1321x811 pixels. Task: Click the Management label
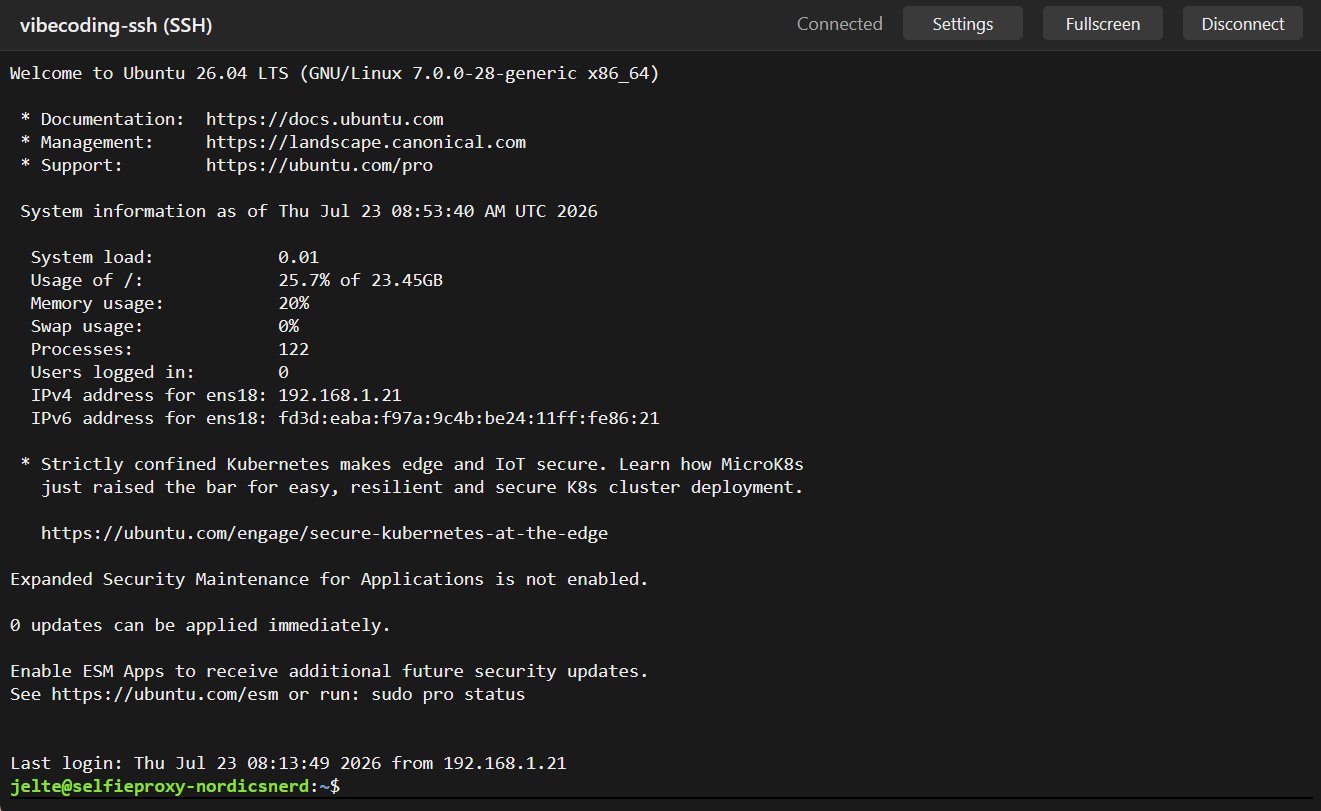[97, 142]
